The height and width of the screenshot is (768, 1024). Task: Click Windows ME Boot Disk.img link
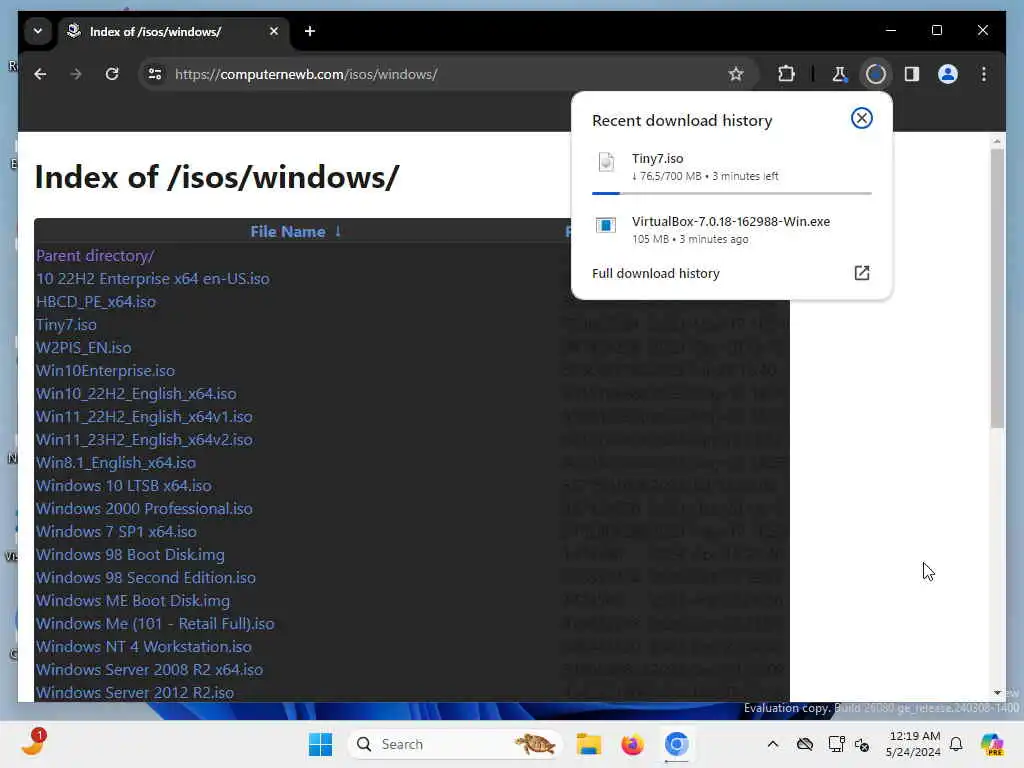click(133, 601)
